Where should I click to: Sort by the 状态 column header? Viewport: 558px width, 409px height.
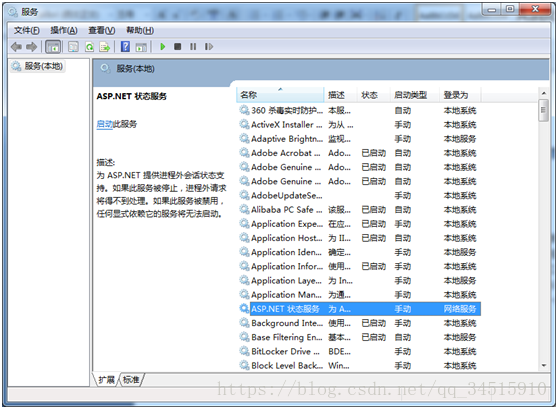pos(374,95)
